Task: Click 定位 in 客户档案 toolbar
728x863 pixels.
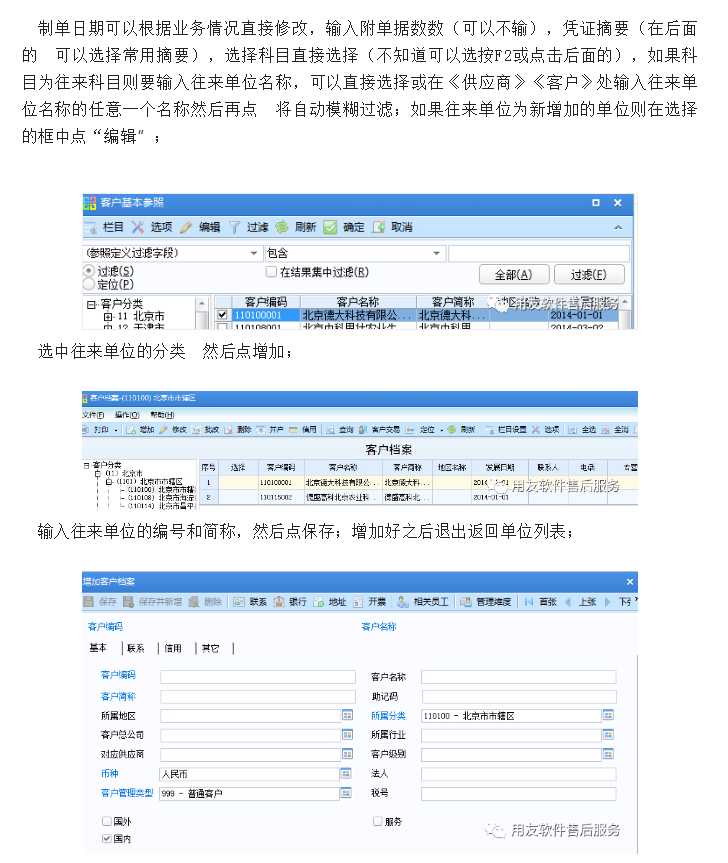Action: coord(421,430)
